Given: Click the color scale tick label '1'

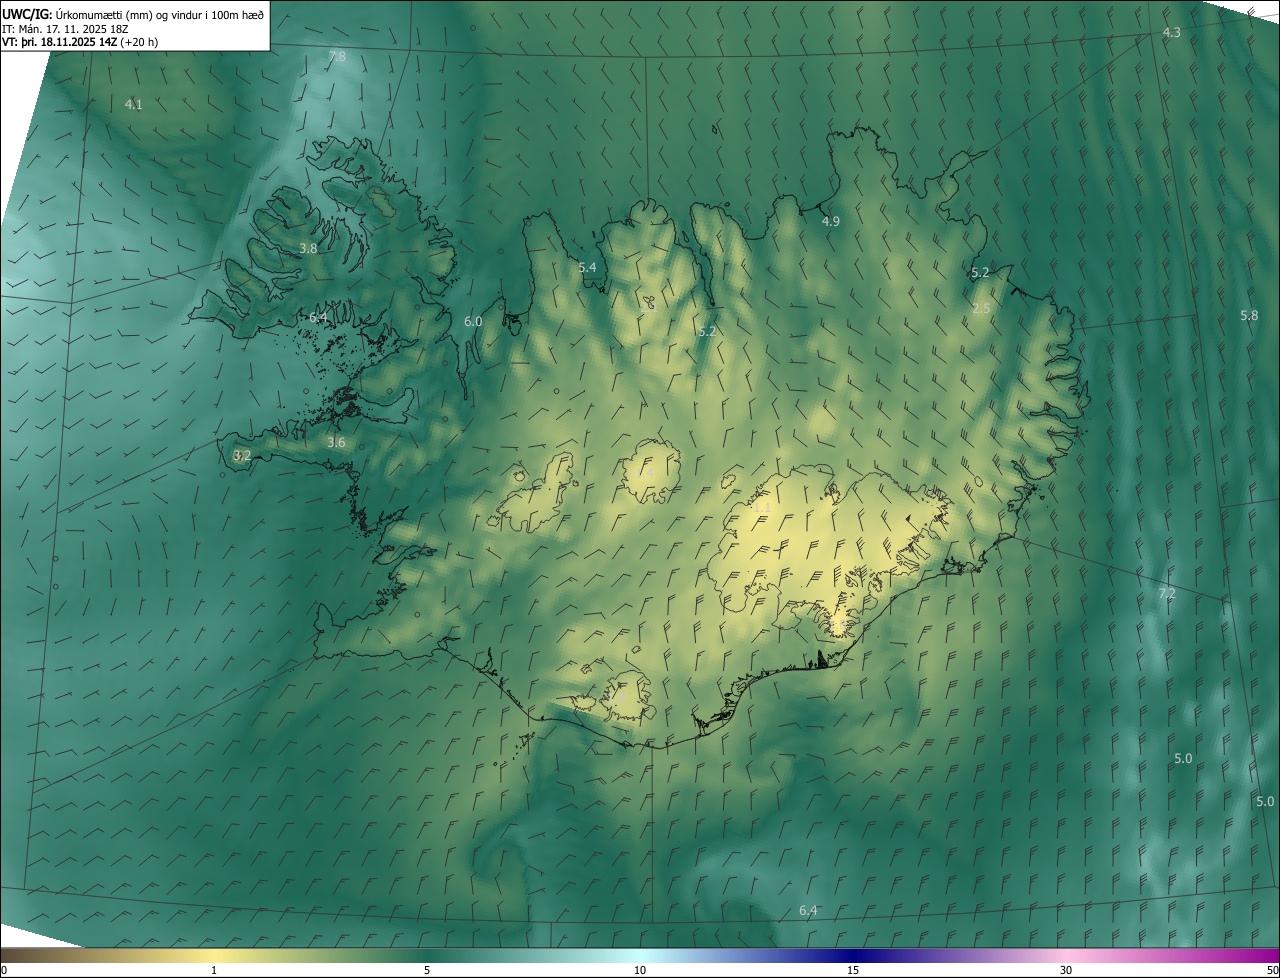Looking at the screenshot, I should click(x=213, y=970).
